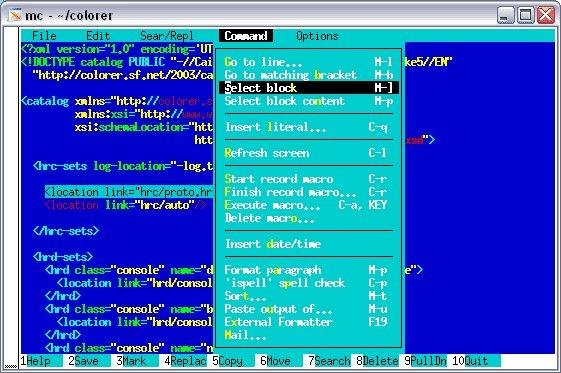Click the <hrd-sets> opening tag
The width and height of the screenshot is (561, 373).
pyautogui.click(x=63, y=257)
